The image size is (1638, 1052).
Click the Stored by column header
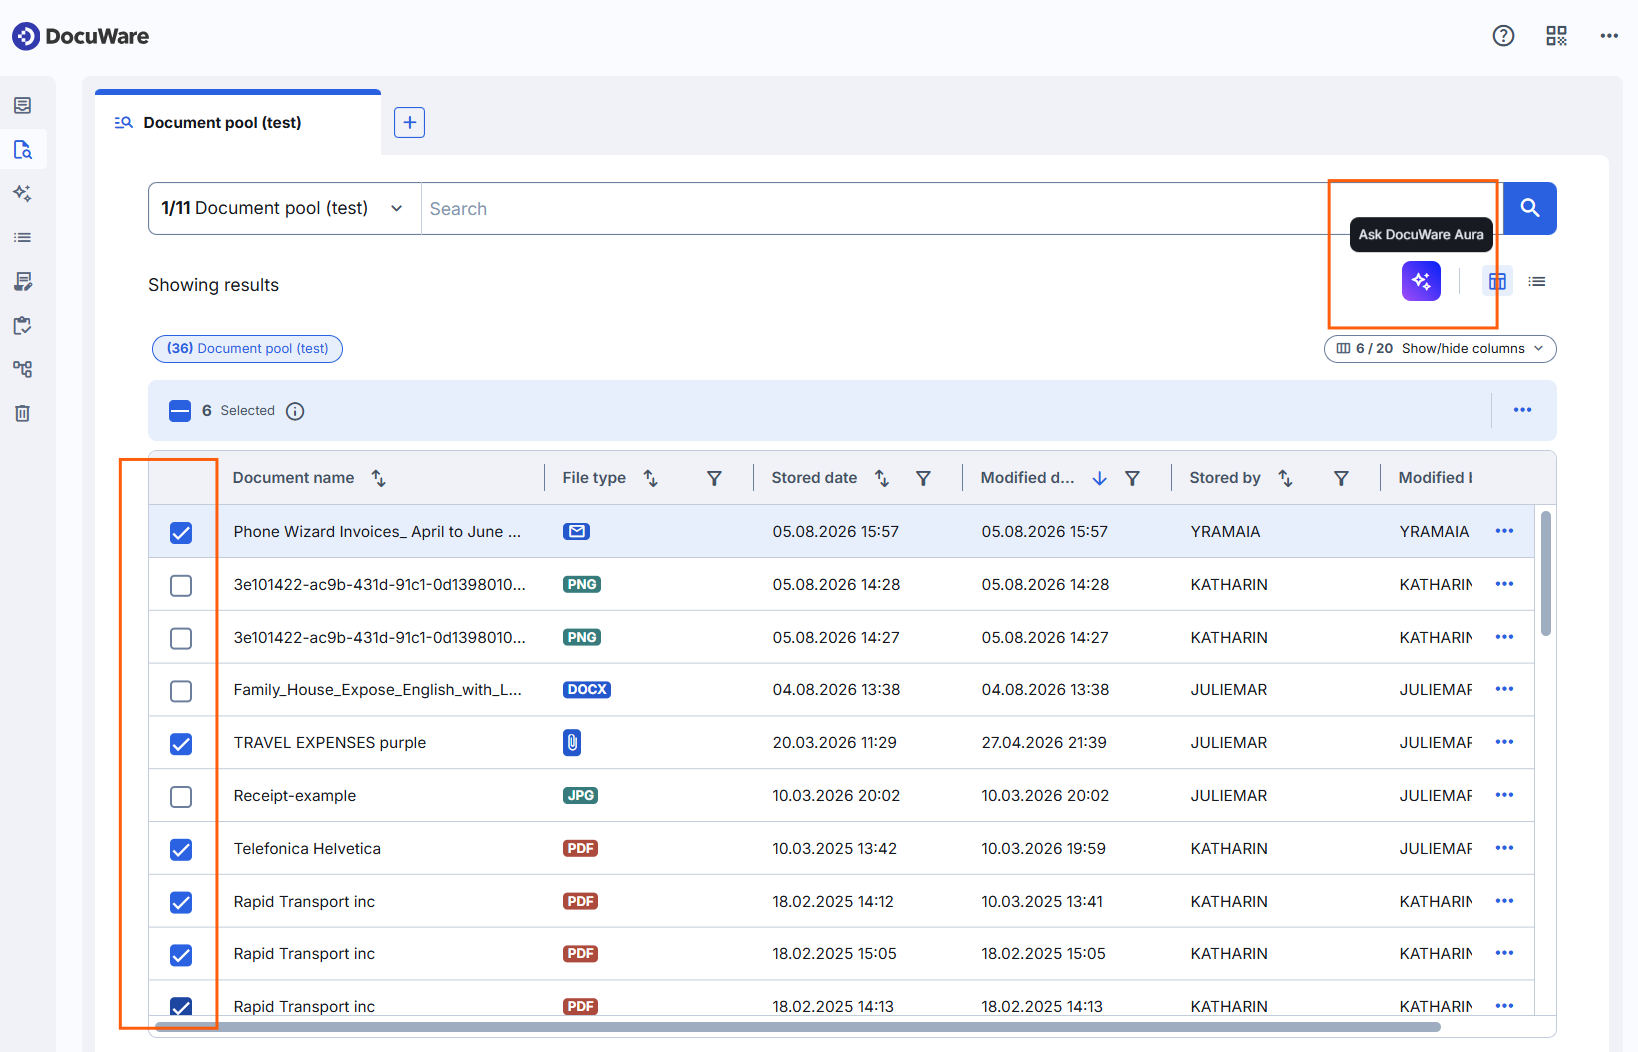coord(1225,478)
